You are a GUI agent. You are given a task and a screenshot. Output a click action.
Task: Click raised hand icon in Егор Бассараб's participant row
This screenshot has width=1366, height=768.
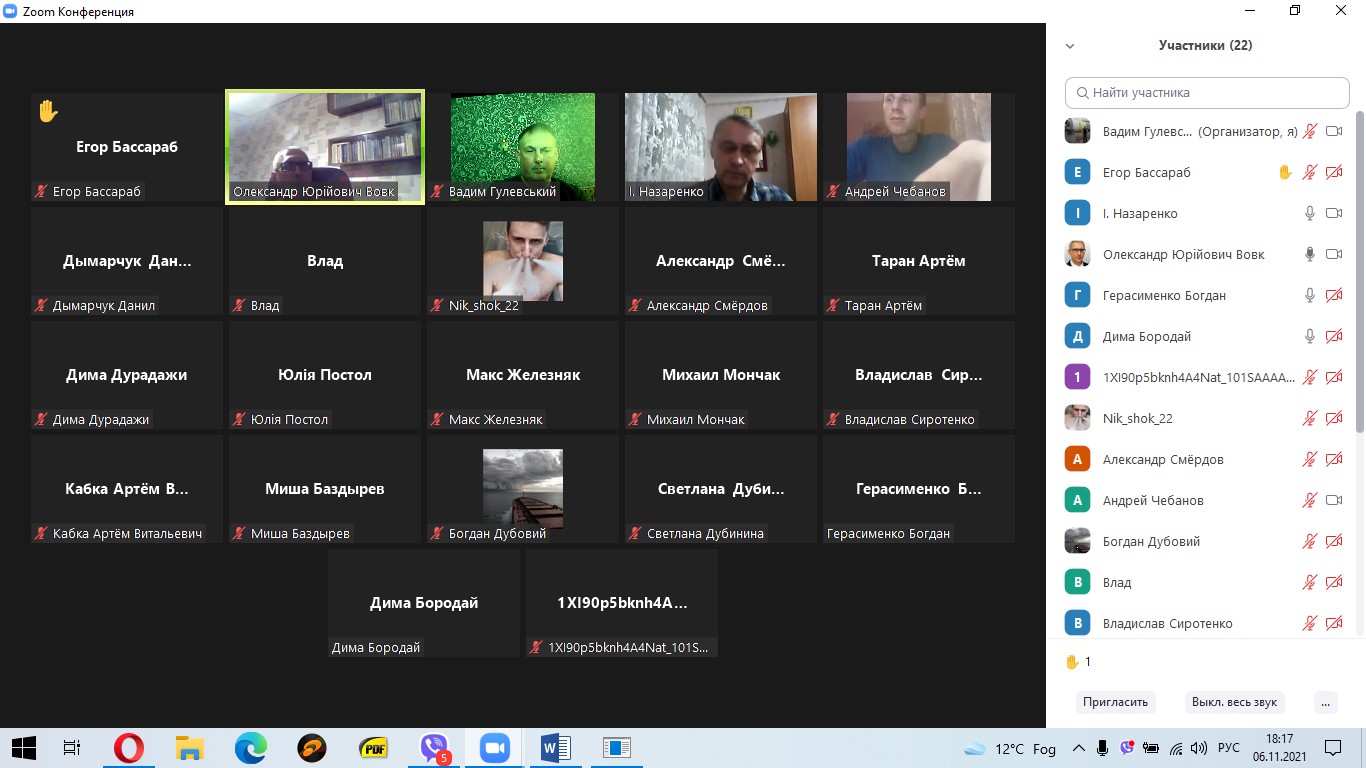(1285, 172)
